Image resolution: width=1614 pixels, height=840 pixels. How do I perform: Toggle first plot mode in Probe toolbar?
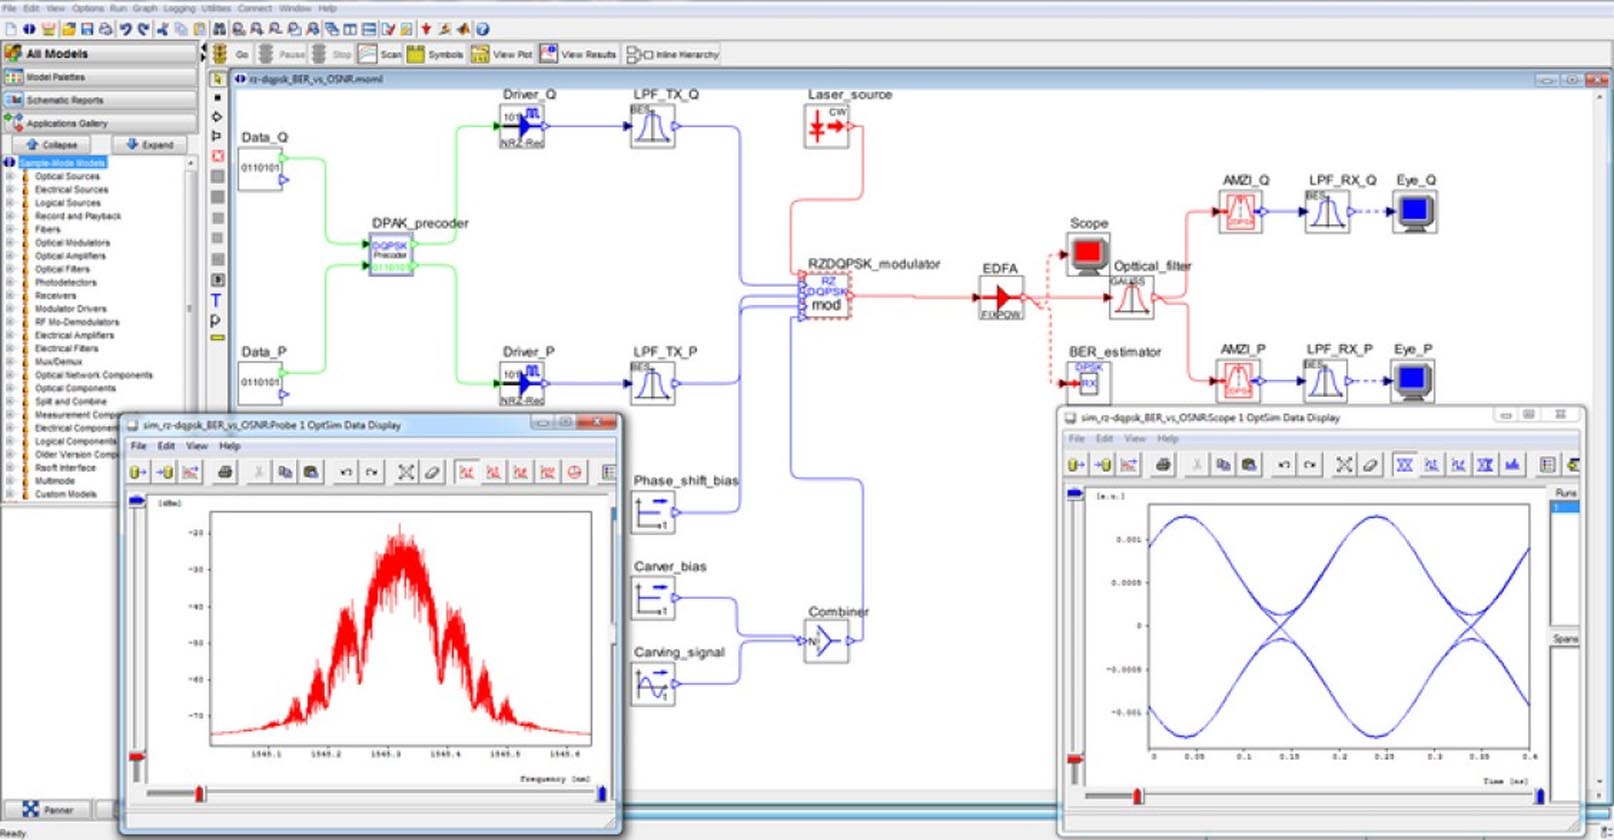[466, 472]
